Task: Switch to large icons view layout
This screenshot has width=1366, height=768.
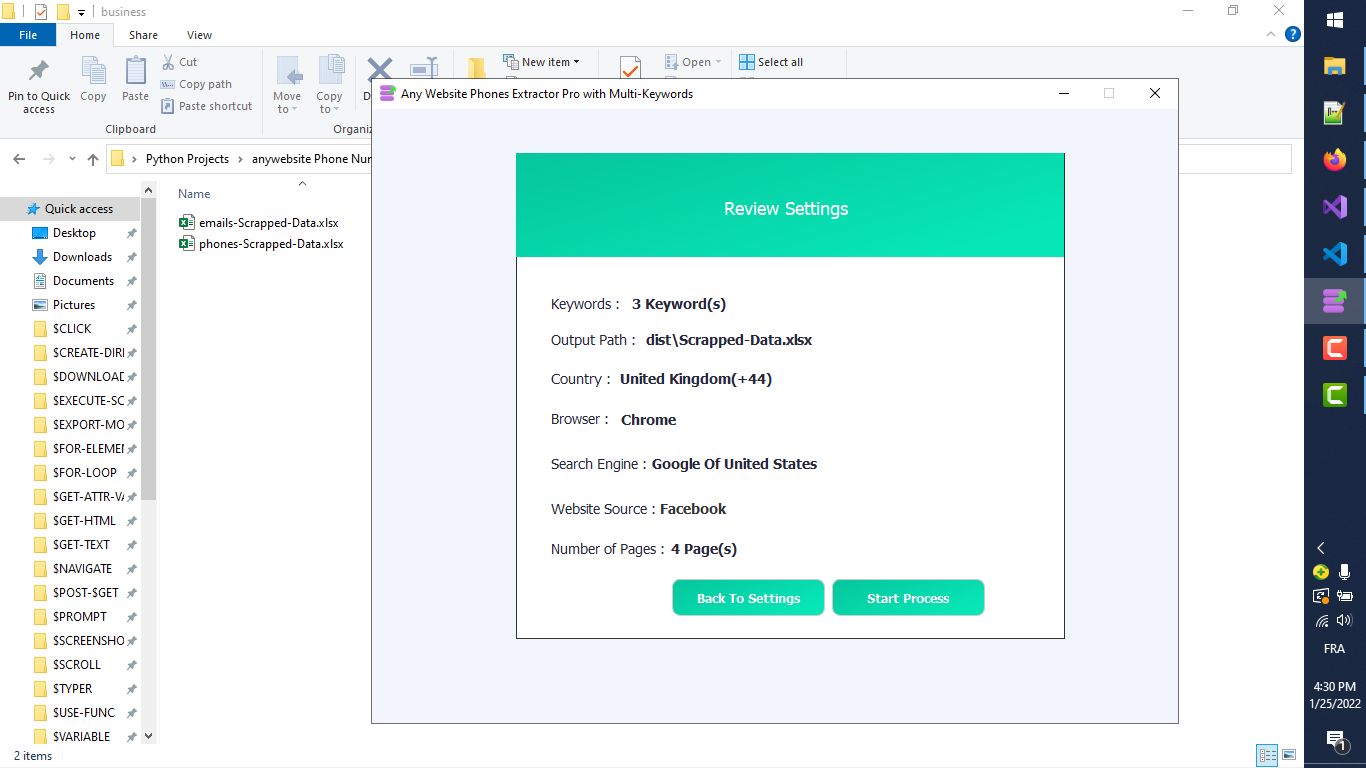Action: click(1289, 755)
